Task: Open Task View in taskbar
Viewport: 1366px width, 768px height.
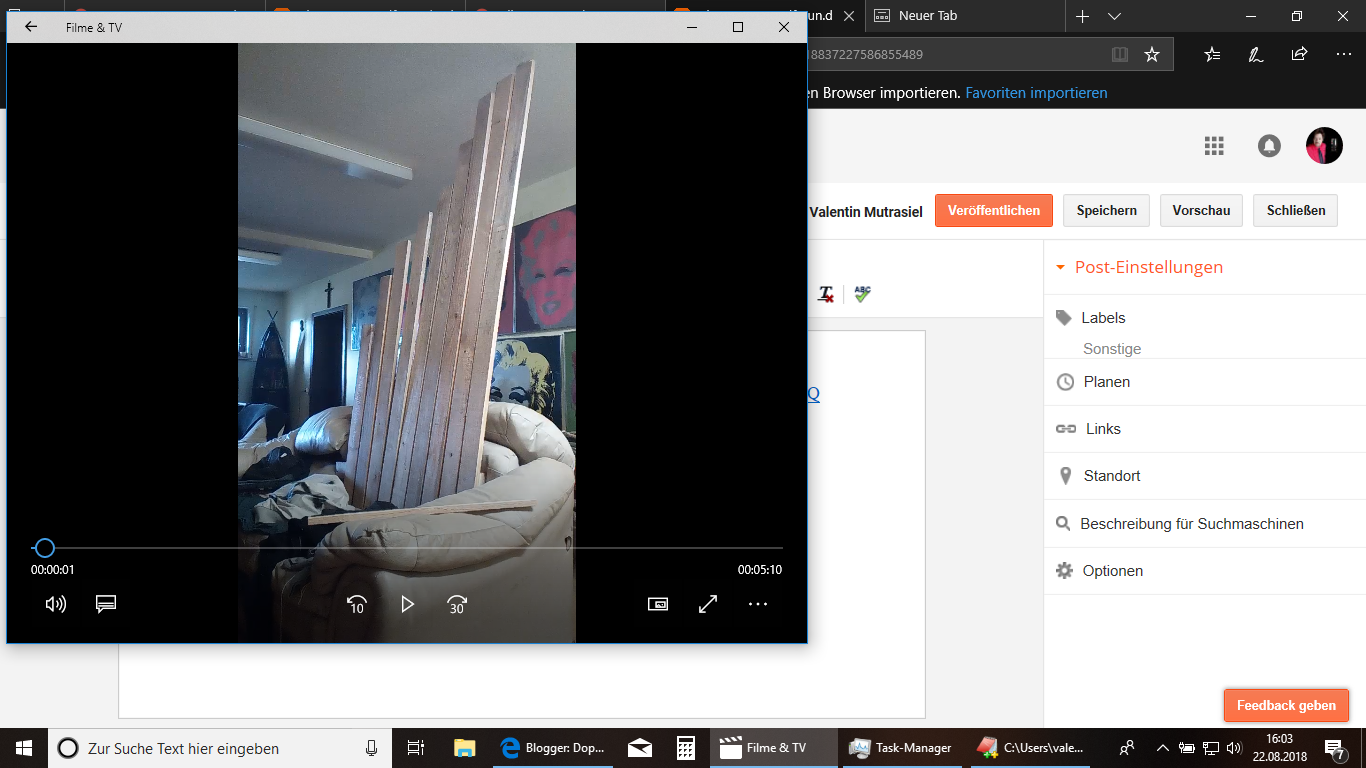Action: (x=416, y=748)
